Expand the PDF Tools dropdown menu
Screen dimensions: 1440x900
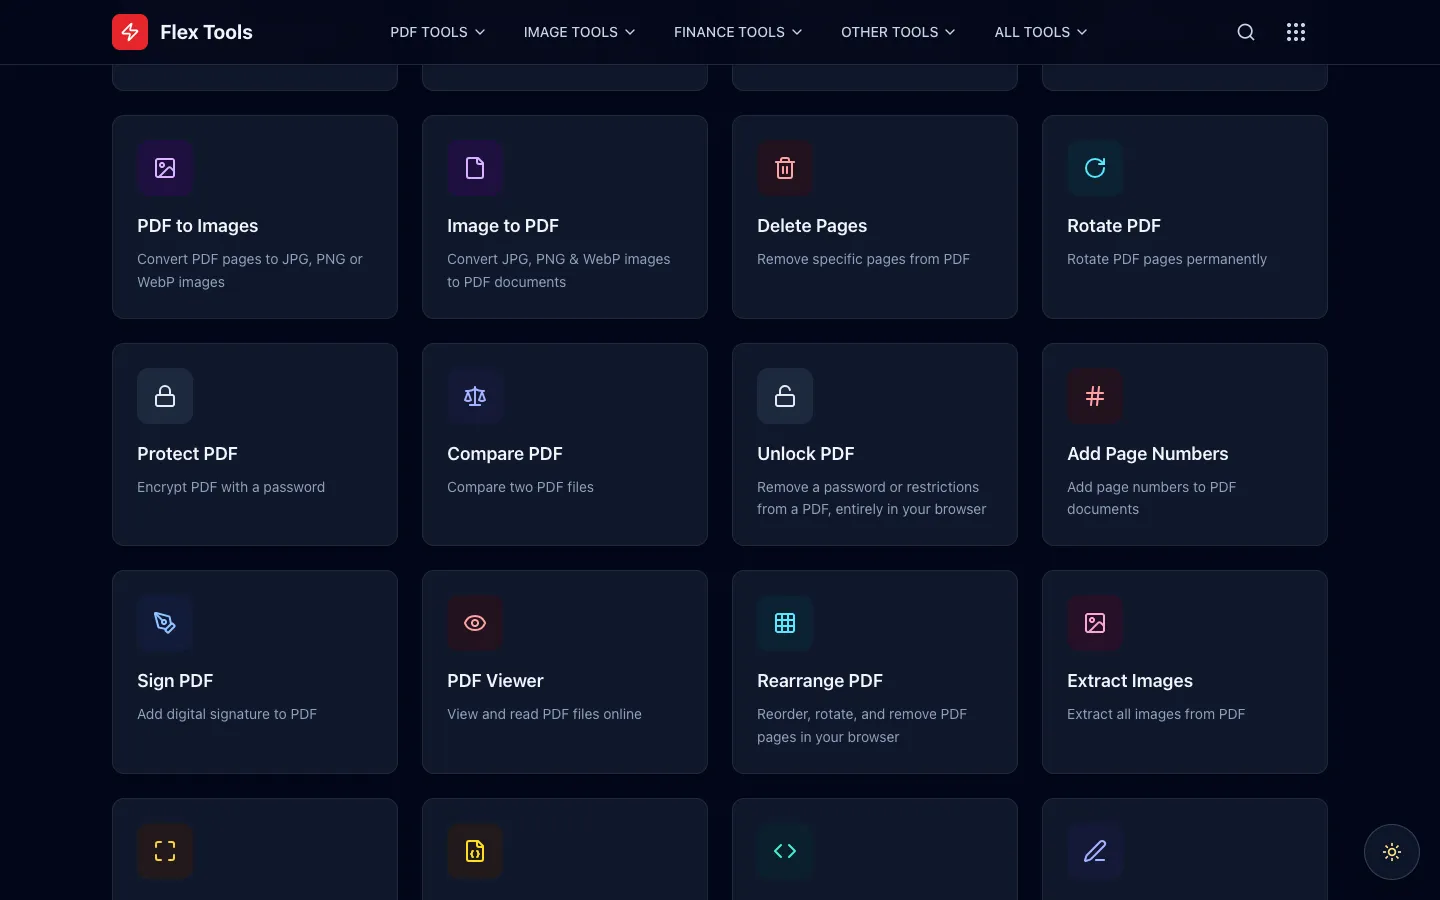[x=438, y=32]
